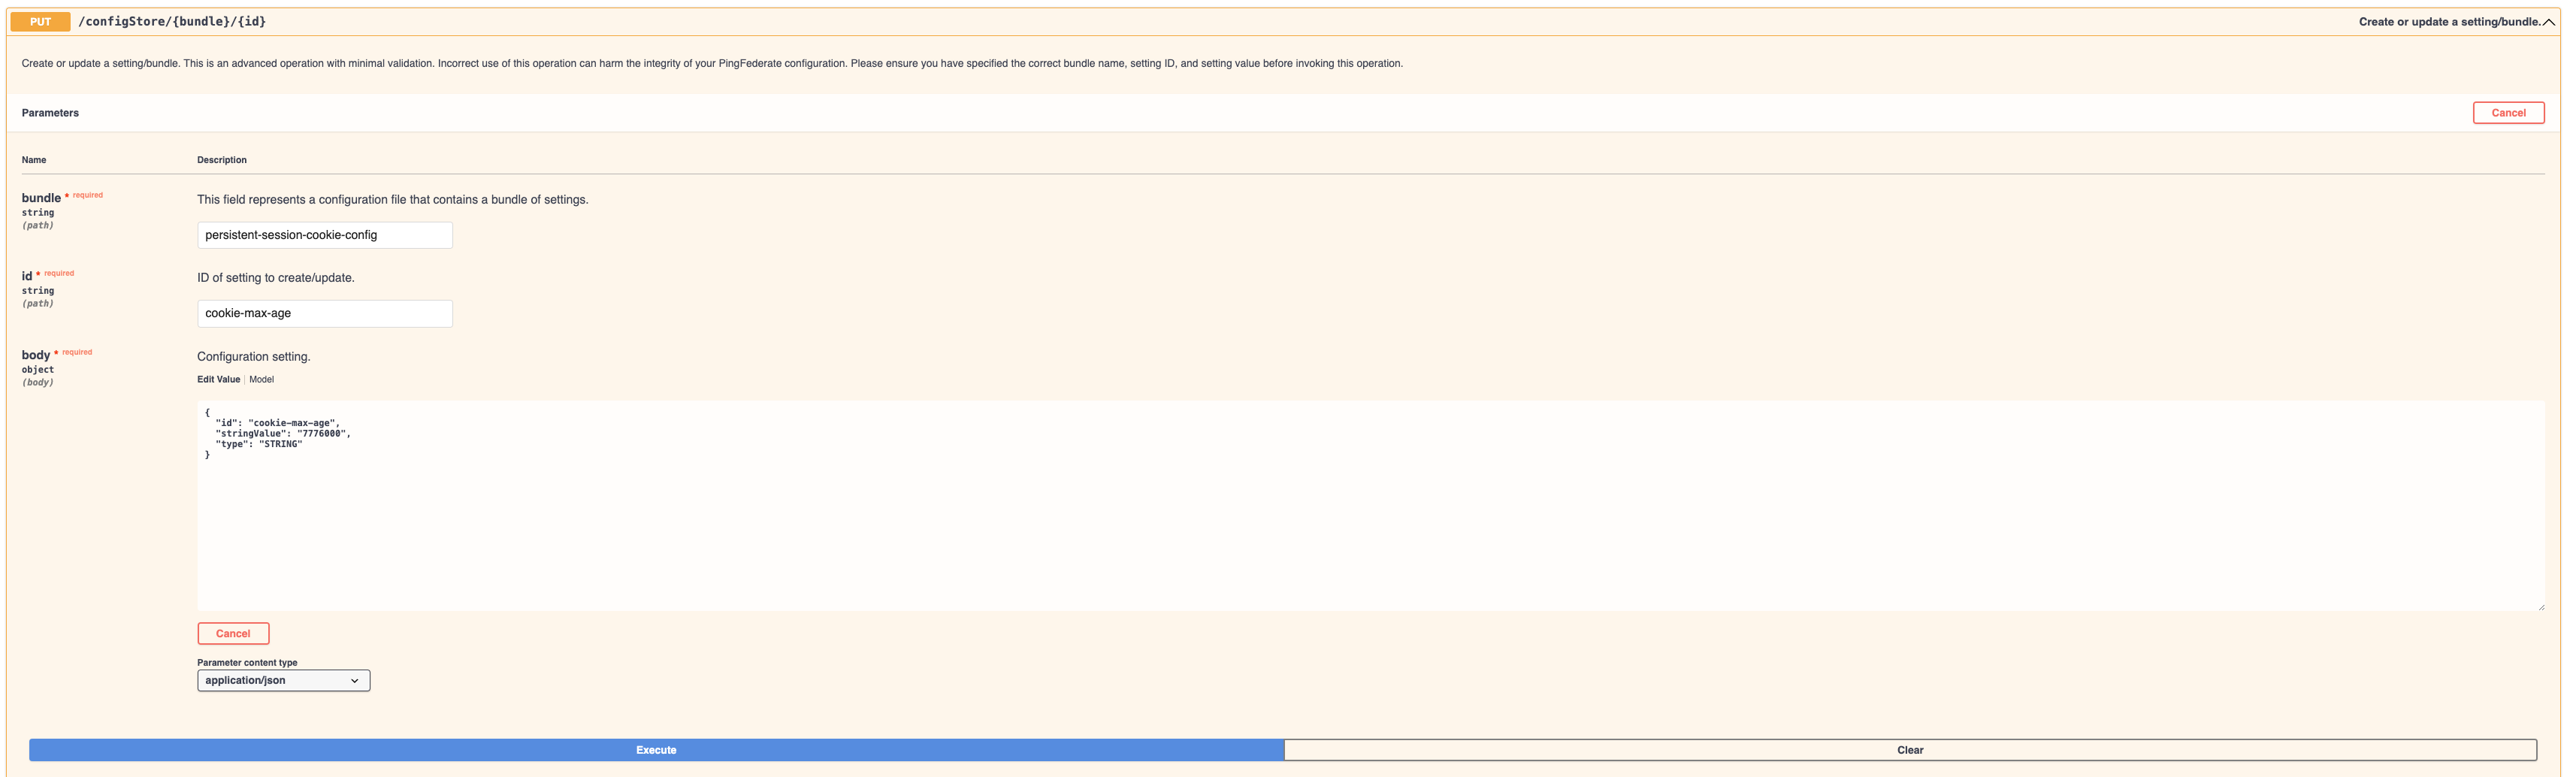Viewport: 2576px width, 777px height.
Task: Switch to the Model tab
Action: coord(261,379)
